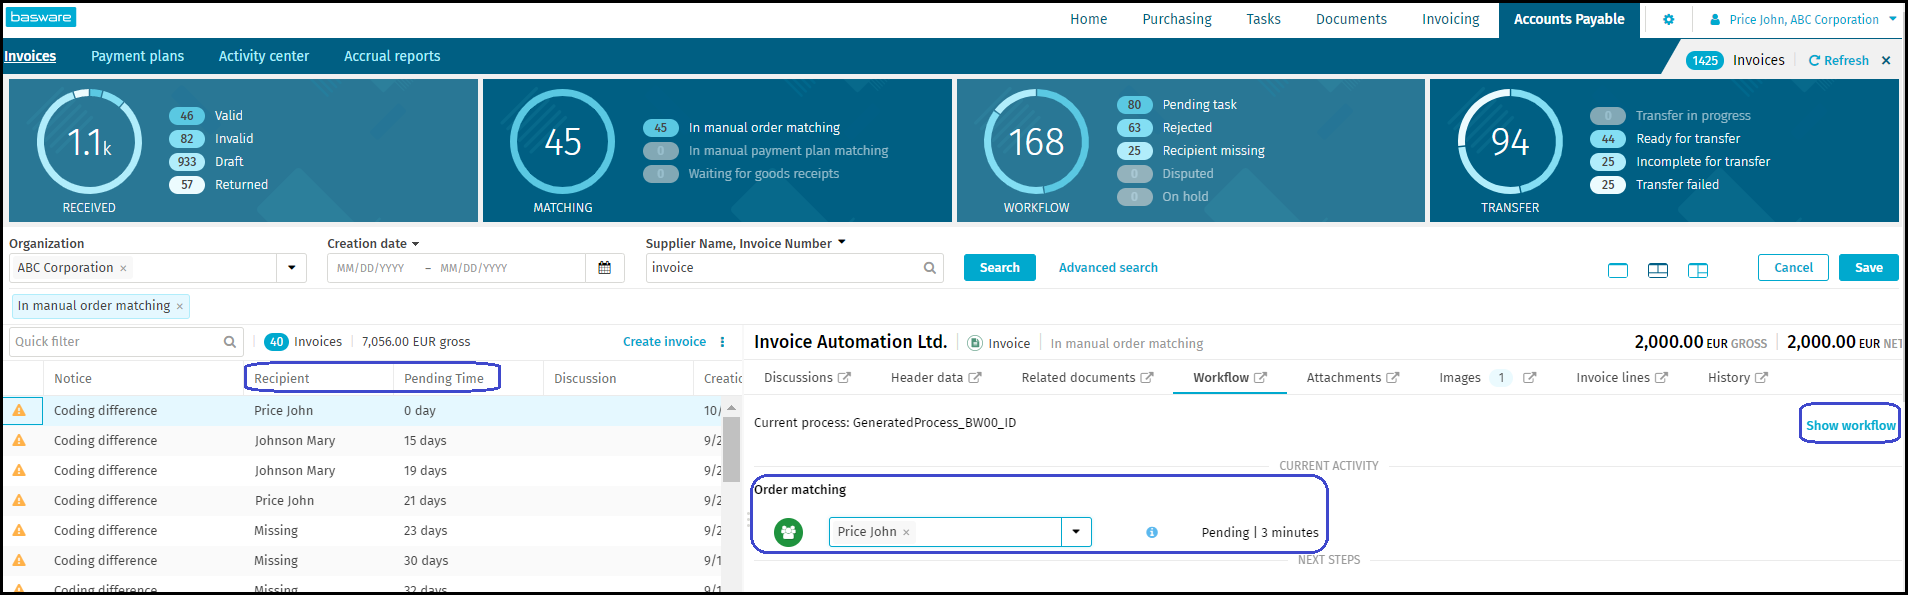This screenshot has width=1908, height=595.
Task: Open the settings gear in top bar
Action: pos(1668,19)
